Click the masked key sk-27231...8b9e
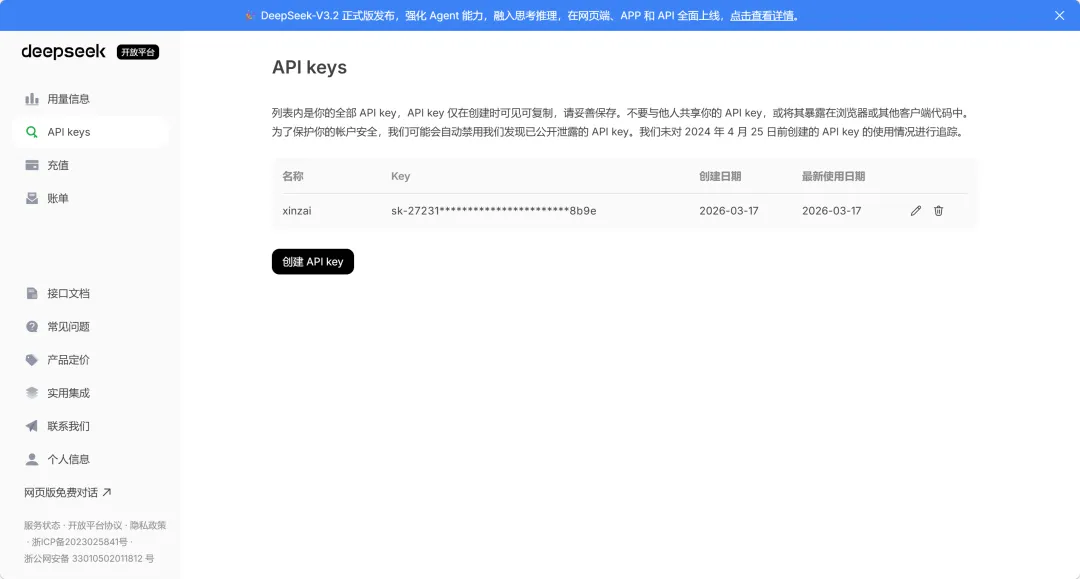Screen dimensions: 1080x579 click(x=494, y=211)
